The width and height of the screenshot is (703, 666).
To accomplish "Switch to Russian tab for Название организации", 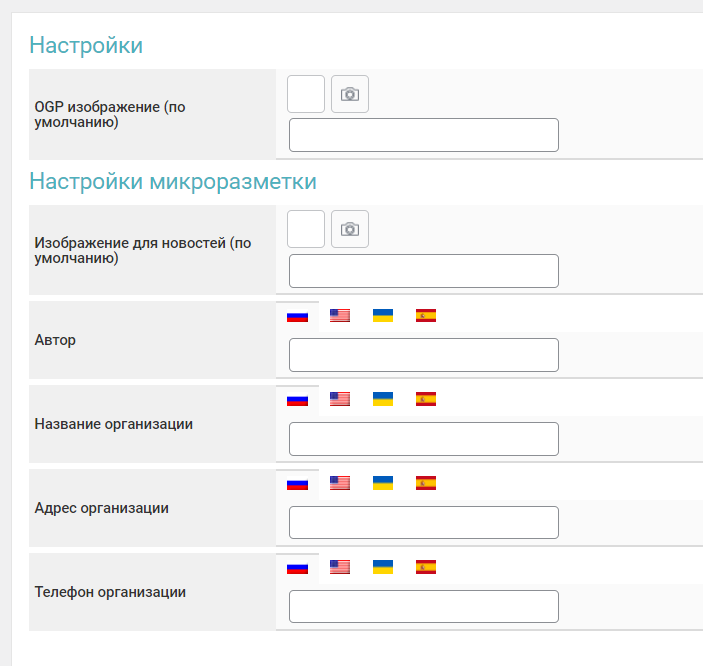I will [x=297, y=400].
